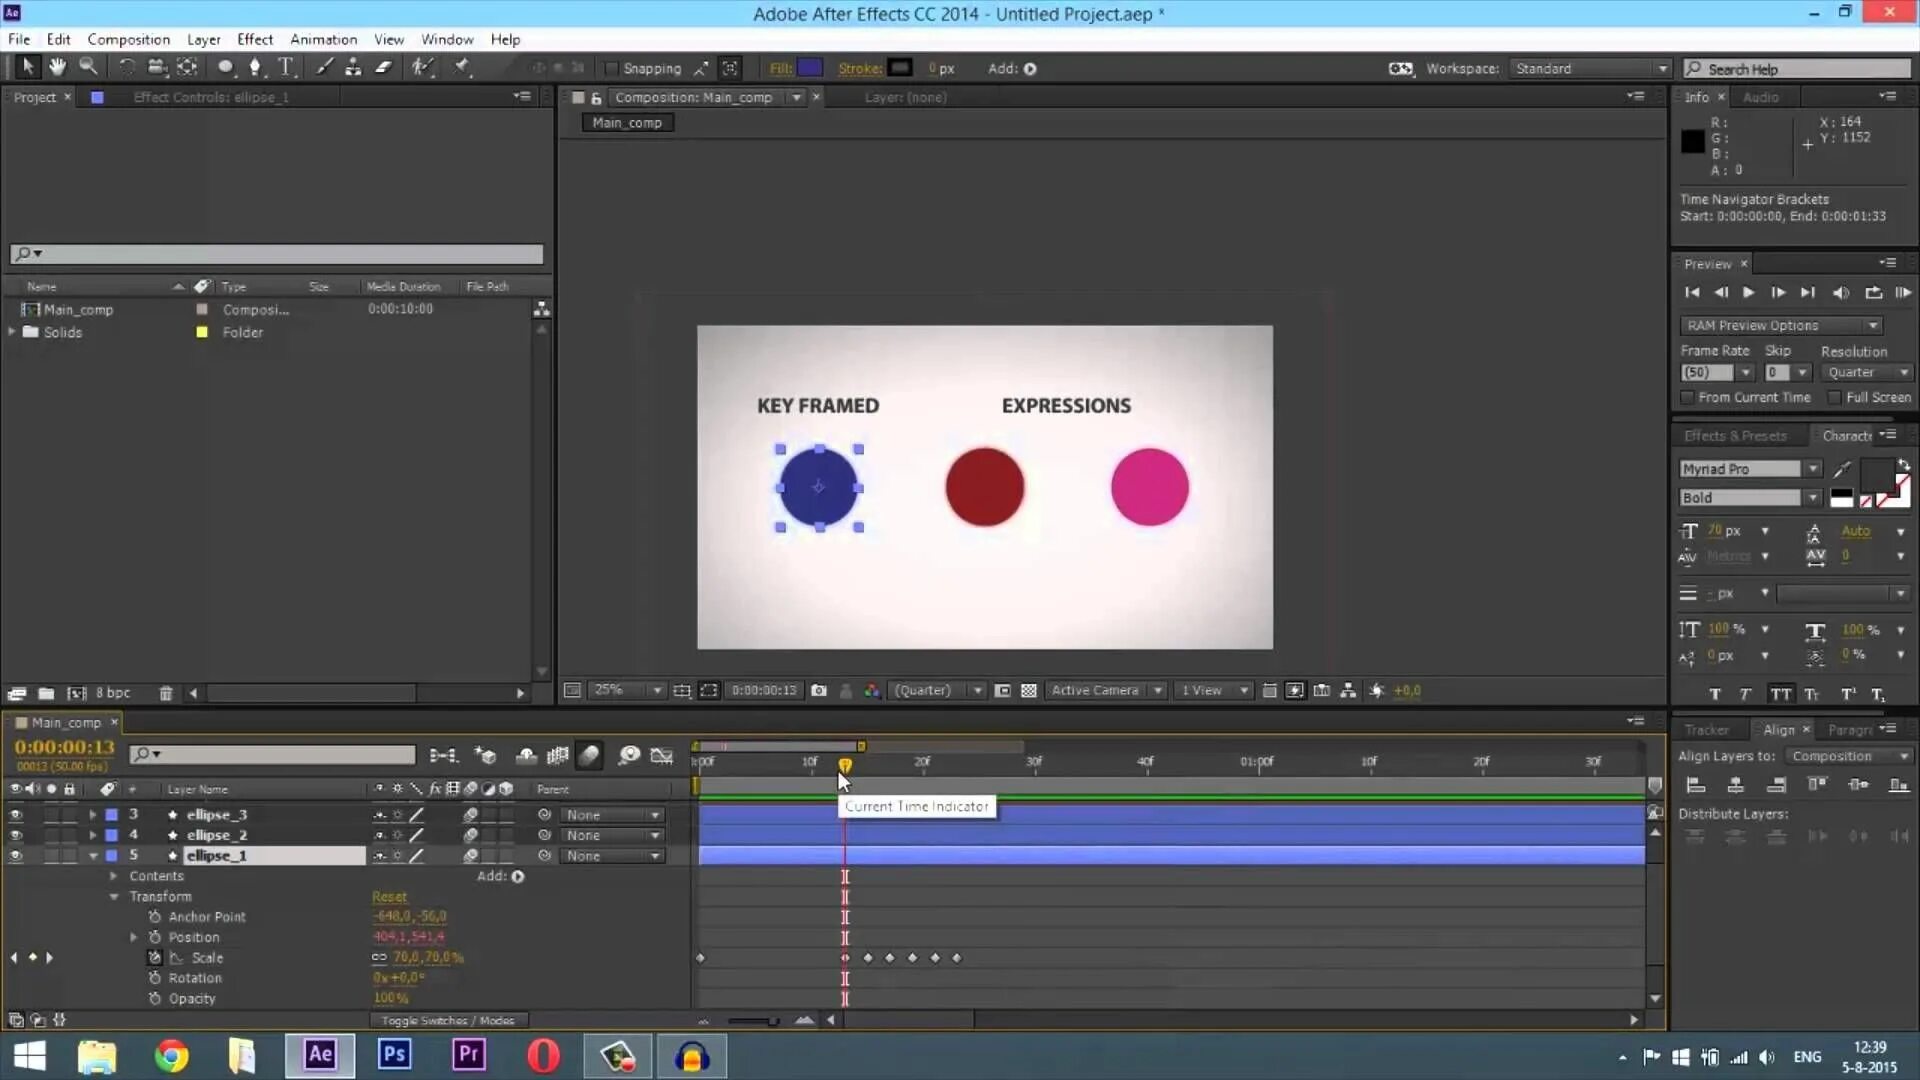Select the Hand tool
Screen dimensions: 1920x1080
[x=57, y=67]
